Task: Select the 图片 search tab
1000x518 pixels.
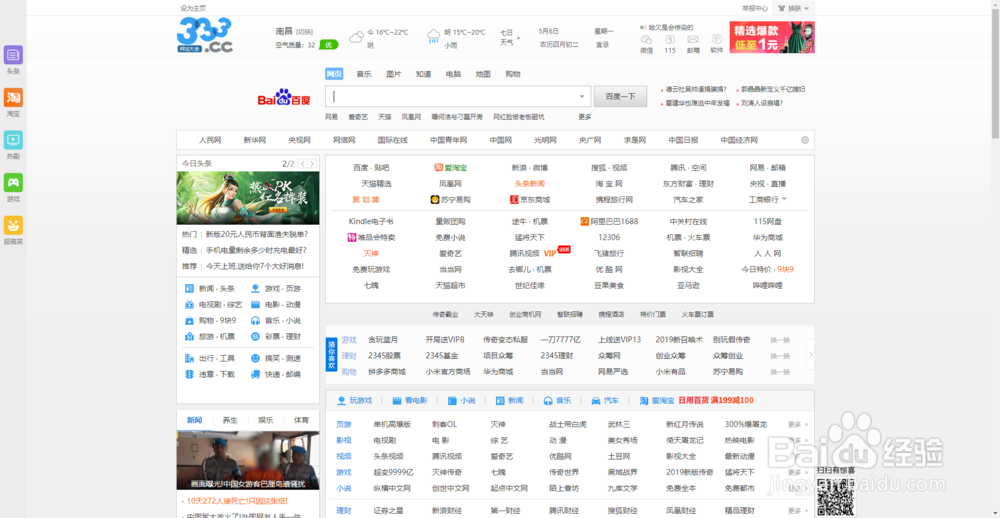Action: pyautogui.click(x=393, y=74)
